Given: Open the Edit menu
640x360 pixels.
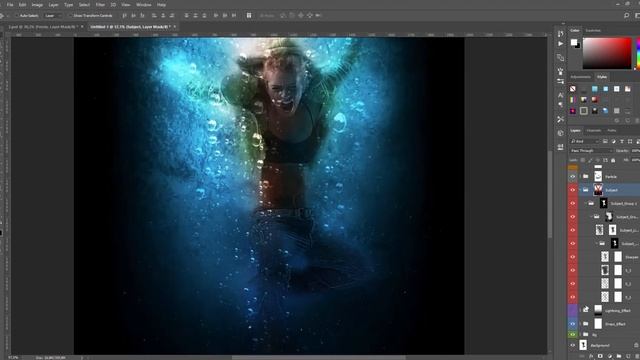Looking at the screenshot, I should pos(22,5).
